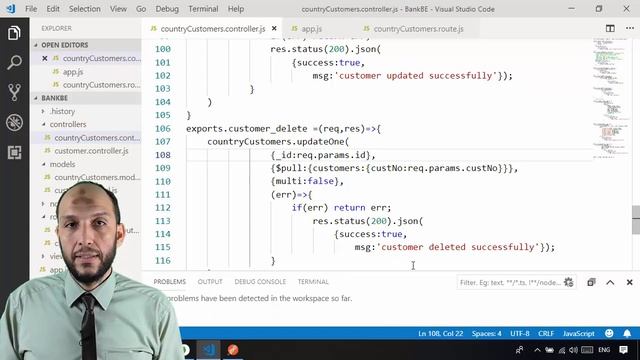The height and width of the screenshot is (360, 640).
Task: Open the Extensions view in activity bar
Action: [x=14, y=152]
